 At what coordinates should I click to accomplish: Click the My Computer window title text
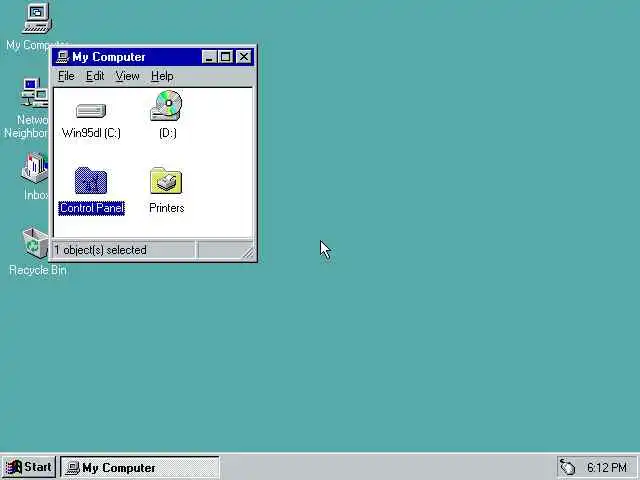click(x=109, y=57)
